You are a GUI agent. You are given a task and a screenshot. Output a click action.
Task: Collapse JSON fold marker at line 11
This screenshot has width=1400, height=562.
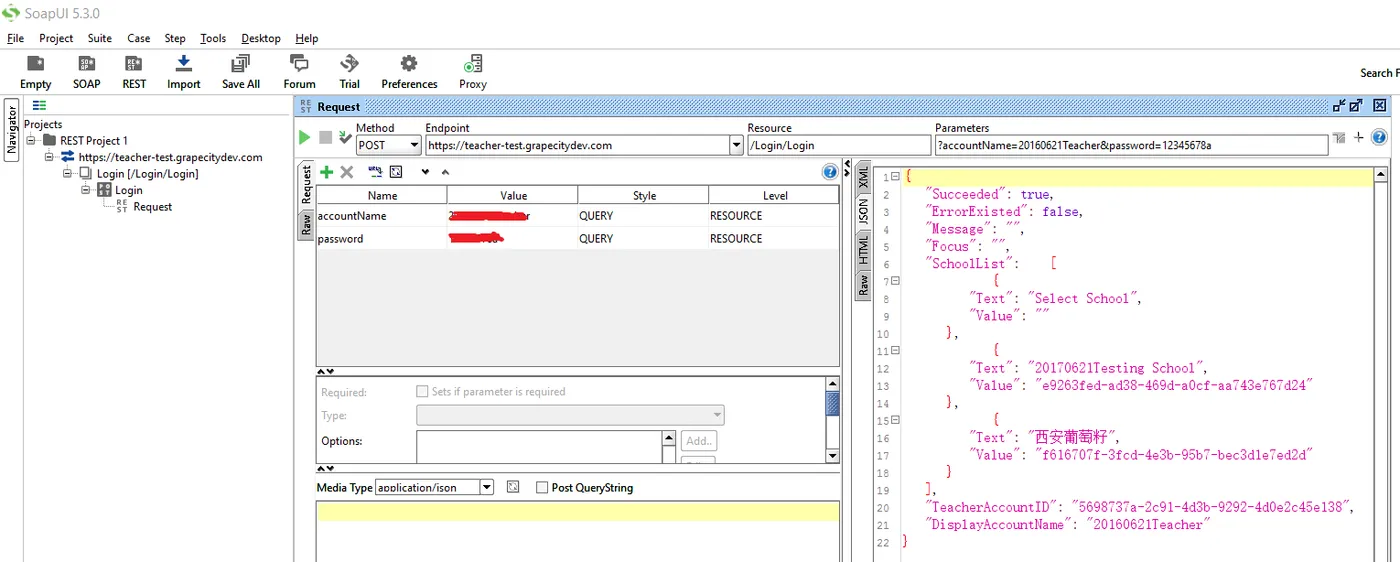(895, 351)
